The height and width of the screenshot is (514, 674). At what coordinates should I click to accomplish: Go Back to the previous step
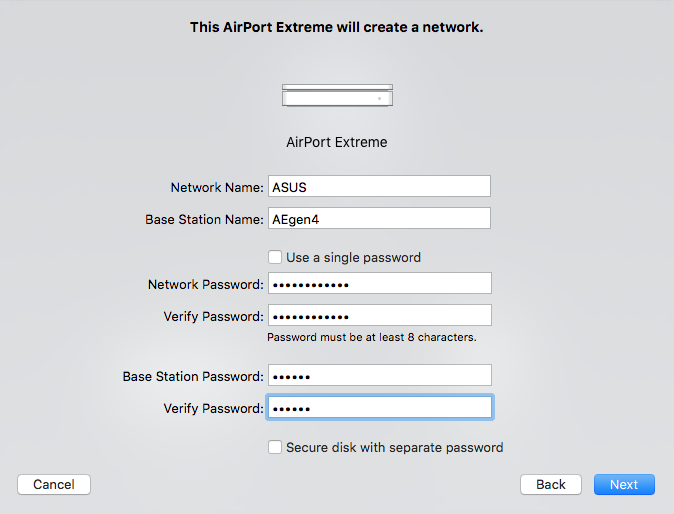pyautogui.click(x=551, y=484)
